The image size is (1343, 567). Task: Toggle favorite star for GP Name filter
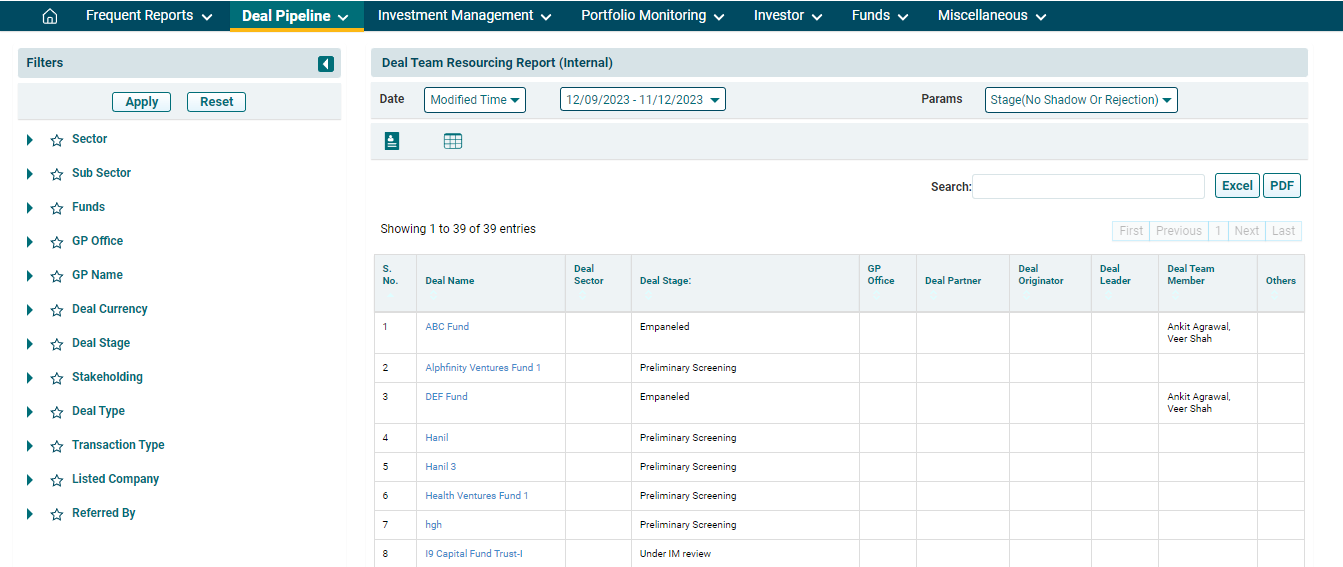[x=57, y=276]
